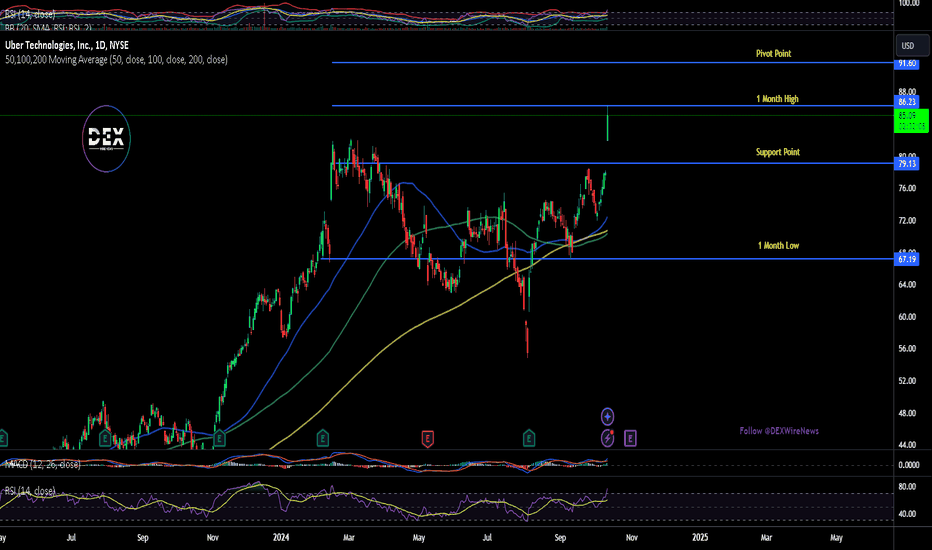Click the 91.60 price label
Screen dimensions: 932x550
[906, 63]
